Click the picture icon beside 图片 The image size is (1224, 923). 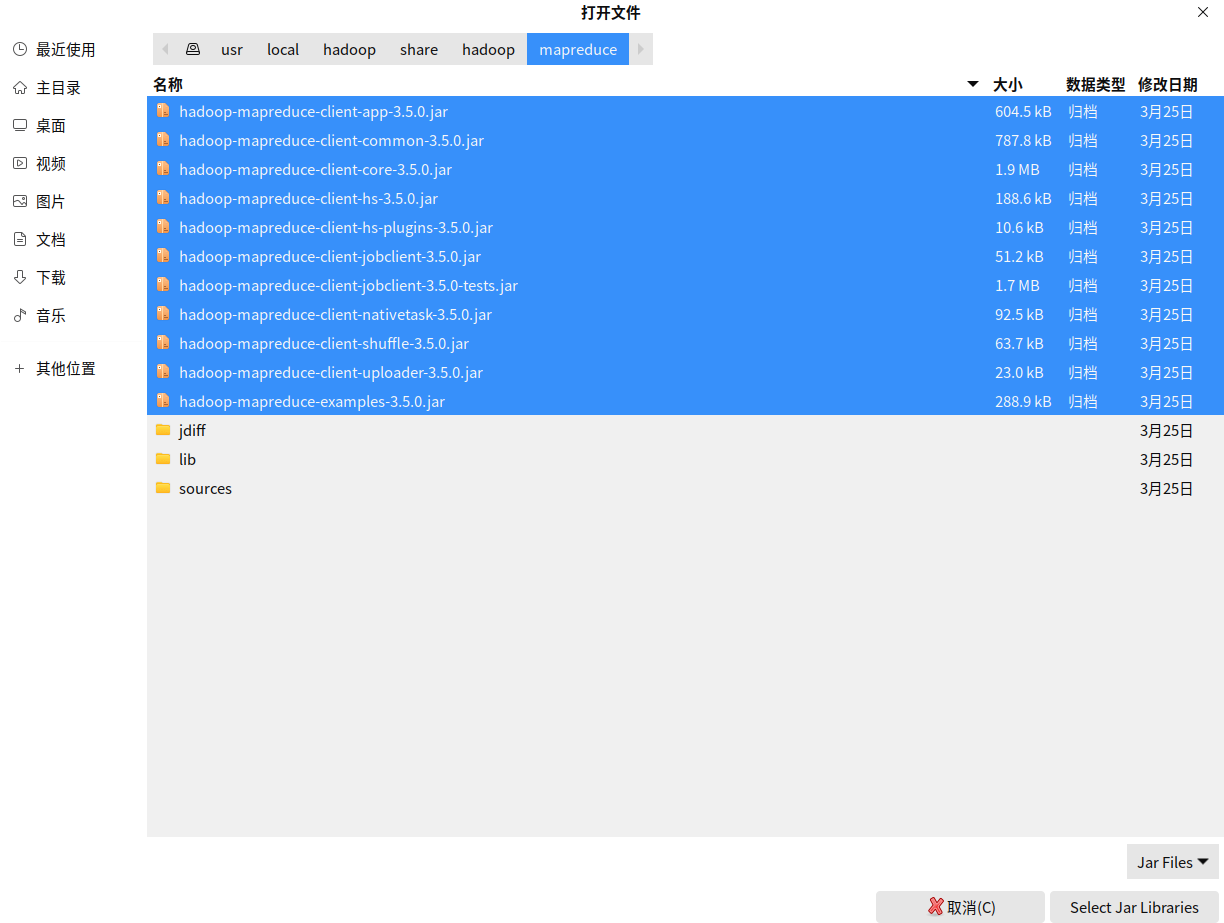coord(20,201)
